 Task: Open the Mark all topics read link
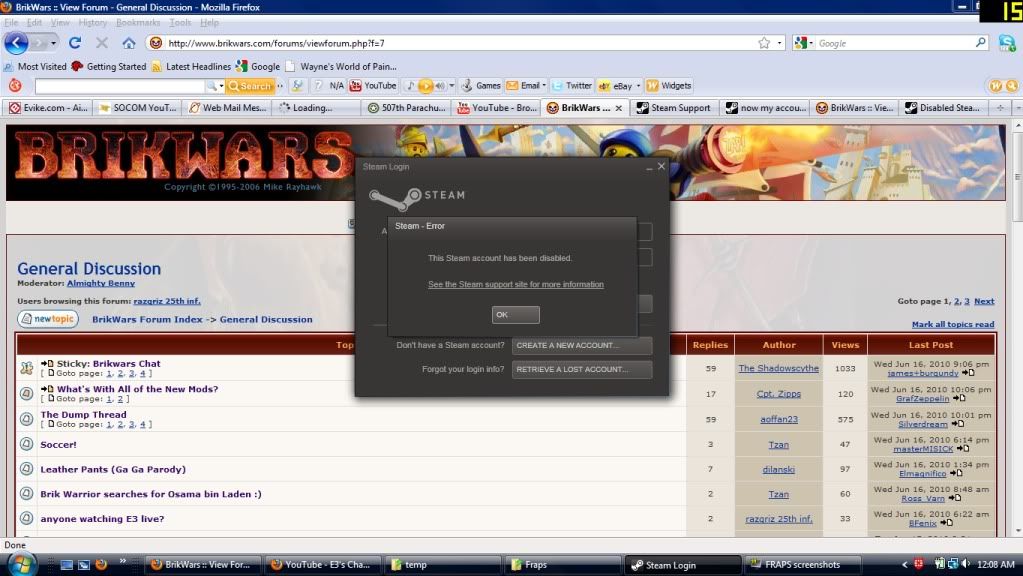click(x=953, y=324)
